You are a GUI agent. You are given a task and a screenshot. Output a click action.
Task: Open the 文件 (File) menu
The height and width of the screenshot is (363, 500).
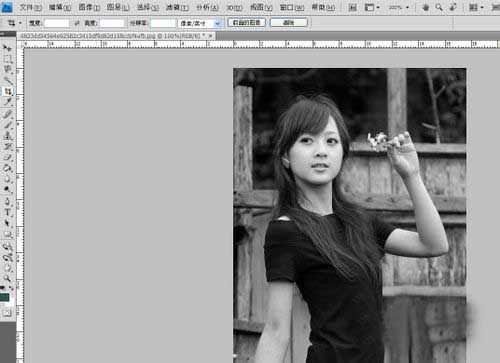(x=30, y=7)
